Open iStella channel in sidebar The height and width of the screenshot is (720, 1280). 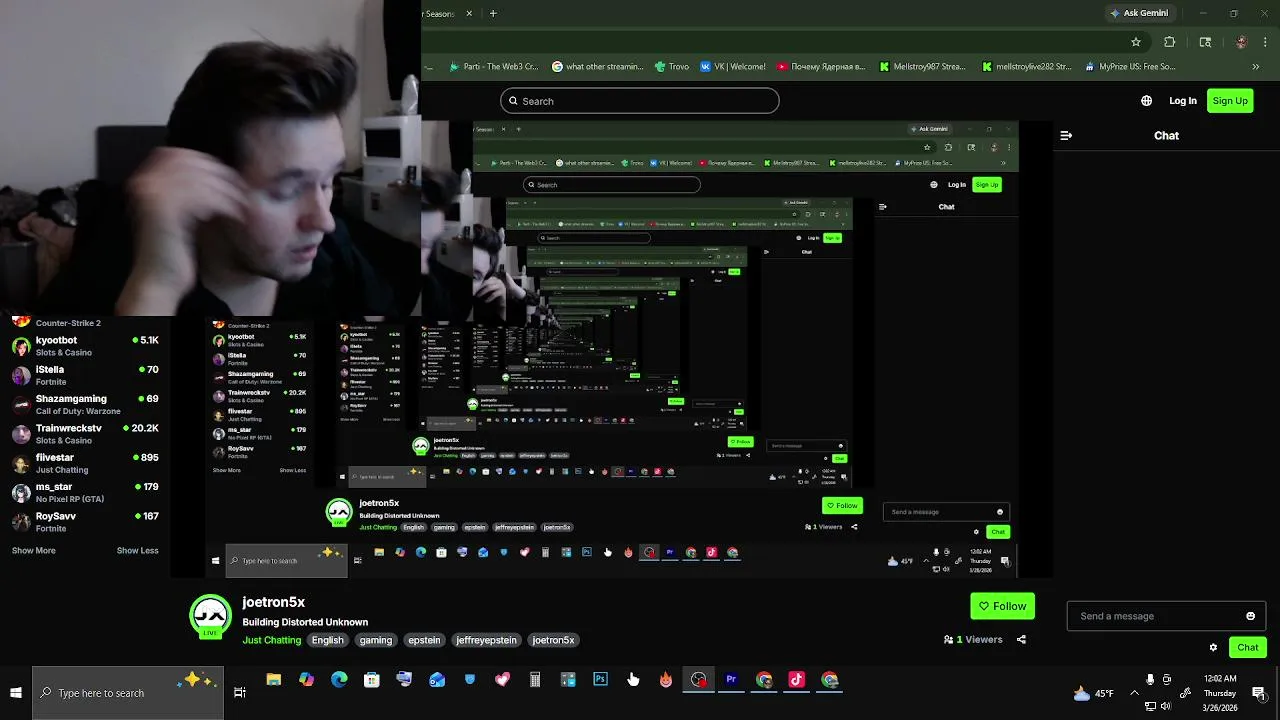tap(85, 375)
